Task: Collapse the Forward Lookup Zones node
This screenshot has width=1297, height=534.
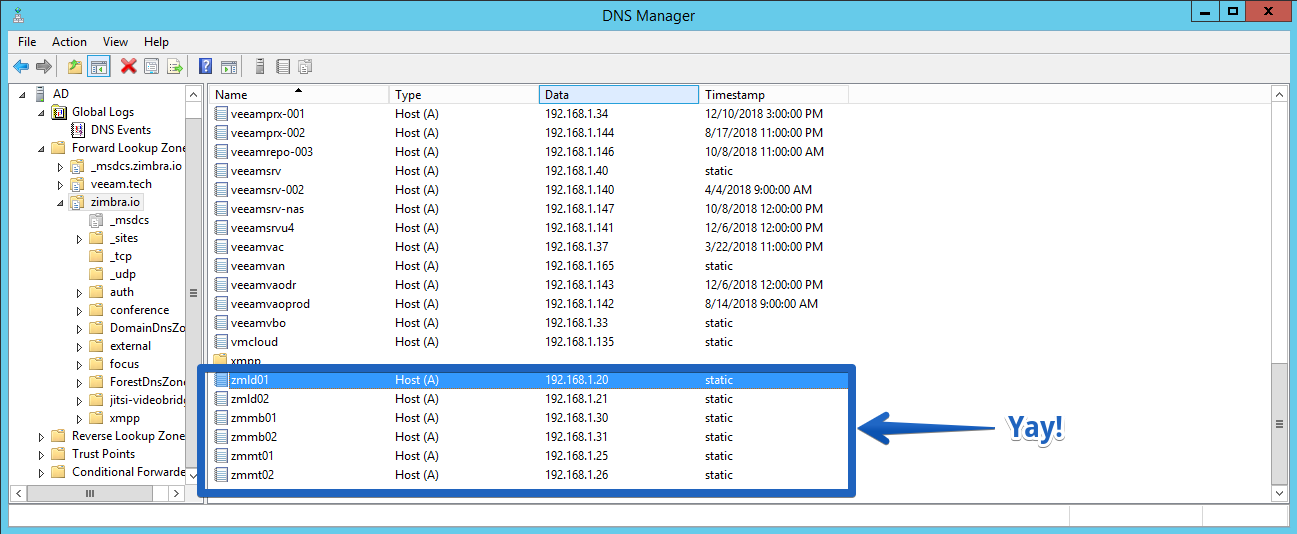Action: pos(41,148)
